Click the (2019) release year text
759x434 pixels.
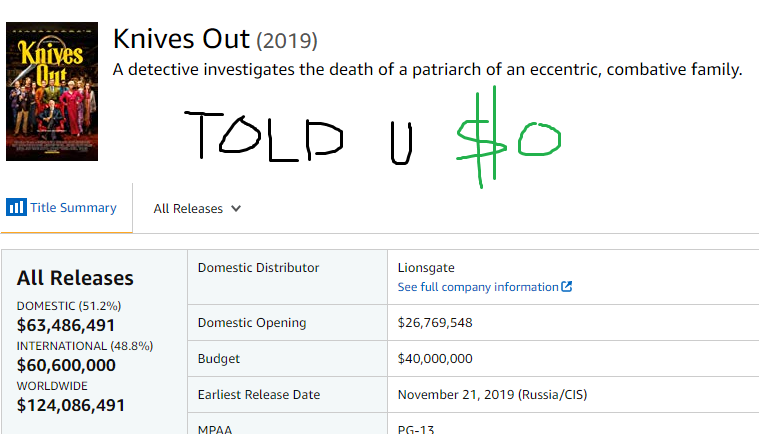tap(287, 41)
